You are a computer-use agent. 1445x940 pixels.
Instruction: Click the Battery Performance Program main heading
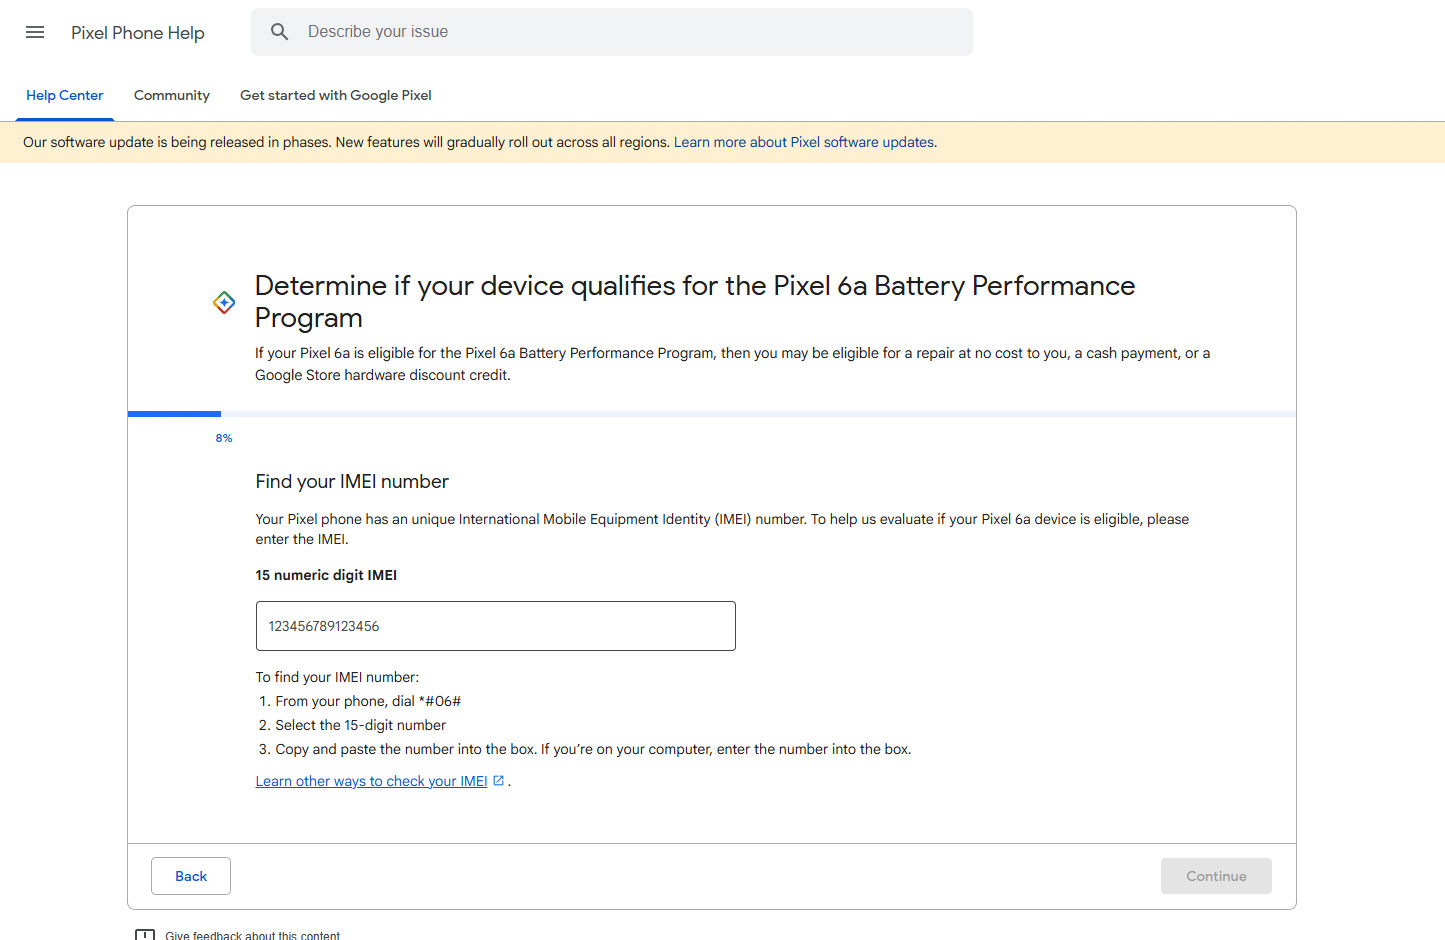[x=695, y=301]
